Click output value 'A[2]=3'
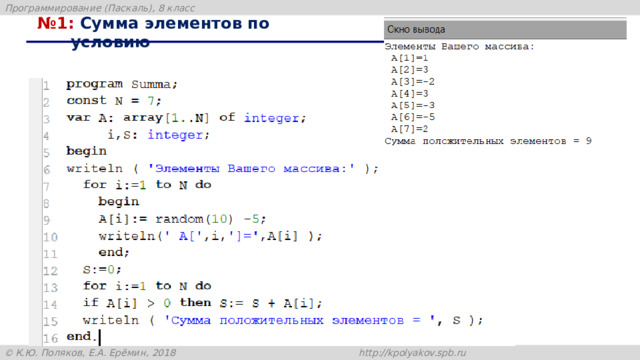The height and width of the screenshot is (360, 640). click(x=409, y=70)
